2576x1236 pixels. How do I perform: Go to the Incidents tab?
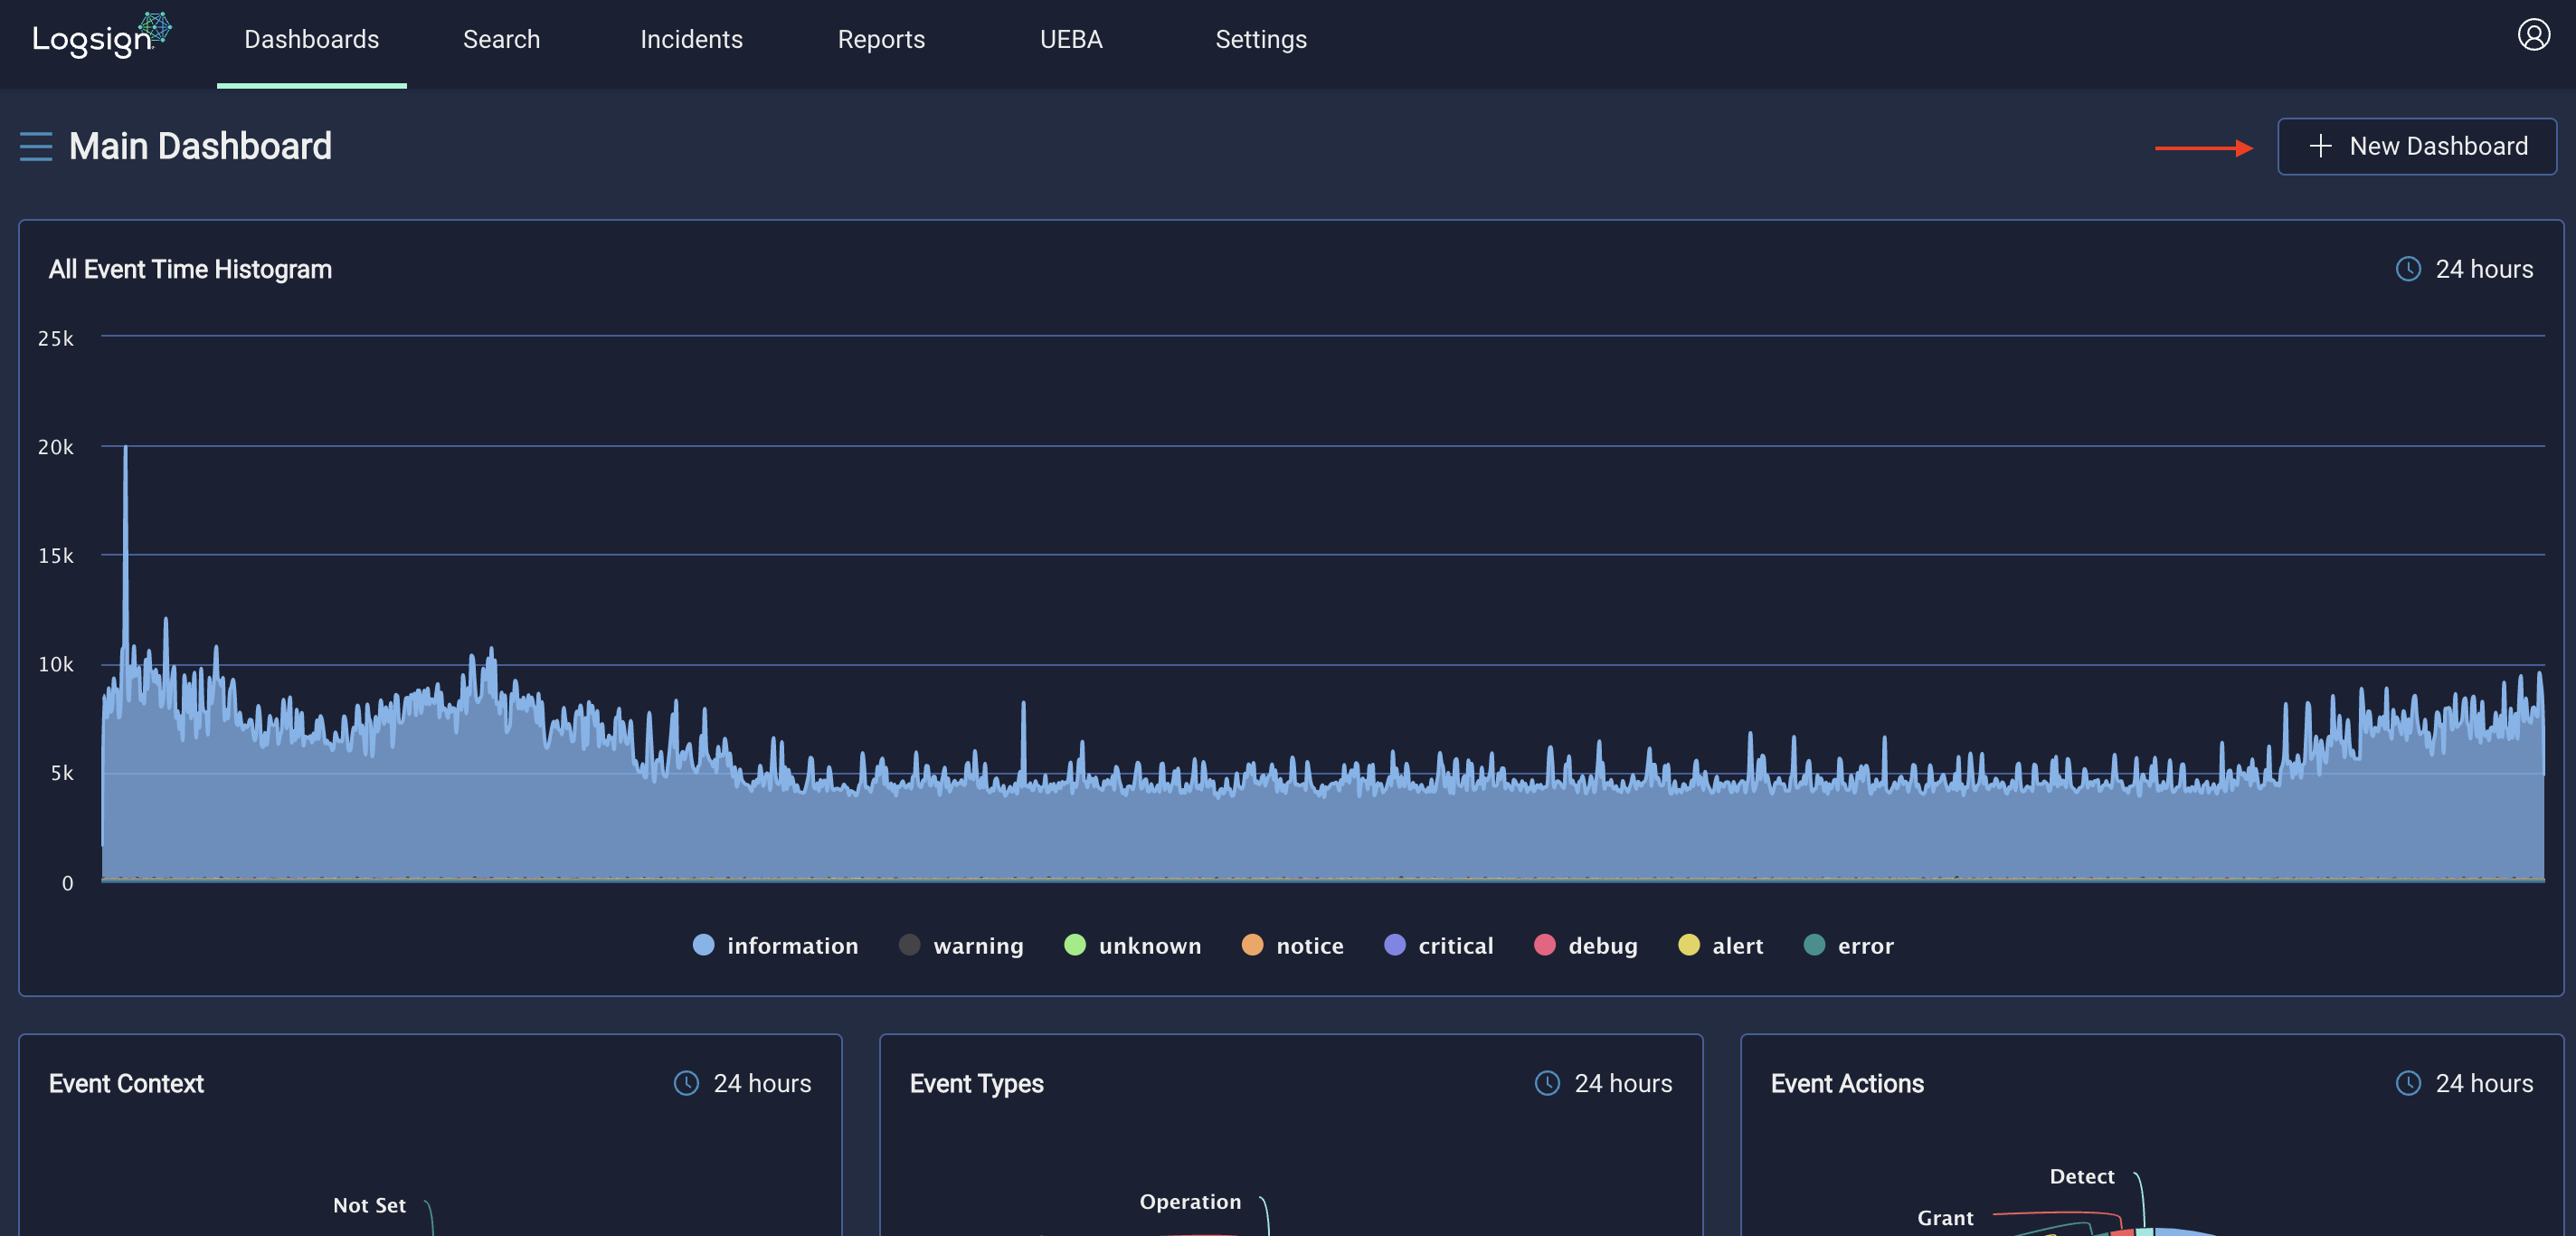(691, 39)
